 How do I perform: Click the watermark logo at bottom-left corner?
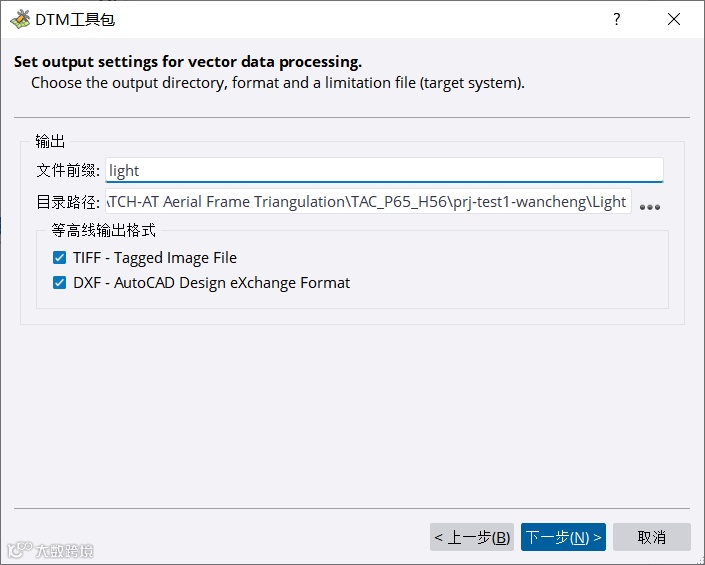[x=50, y=550]
